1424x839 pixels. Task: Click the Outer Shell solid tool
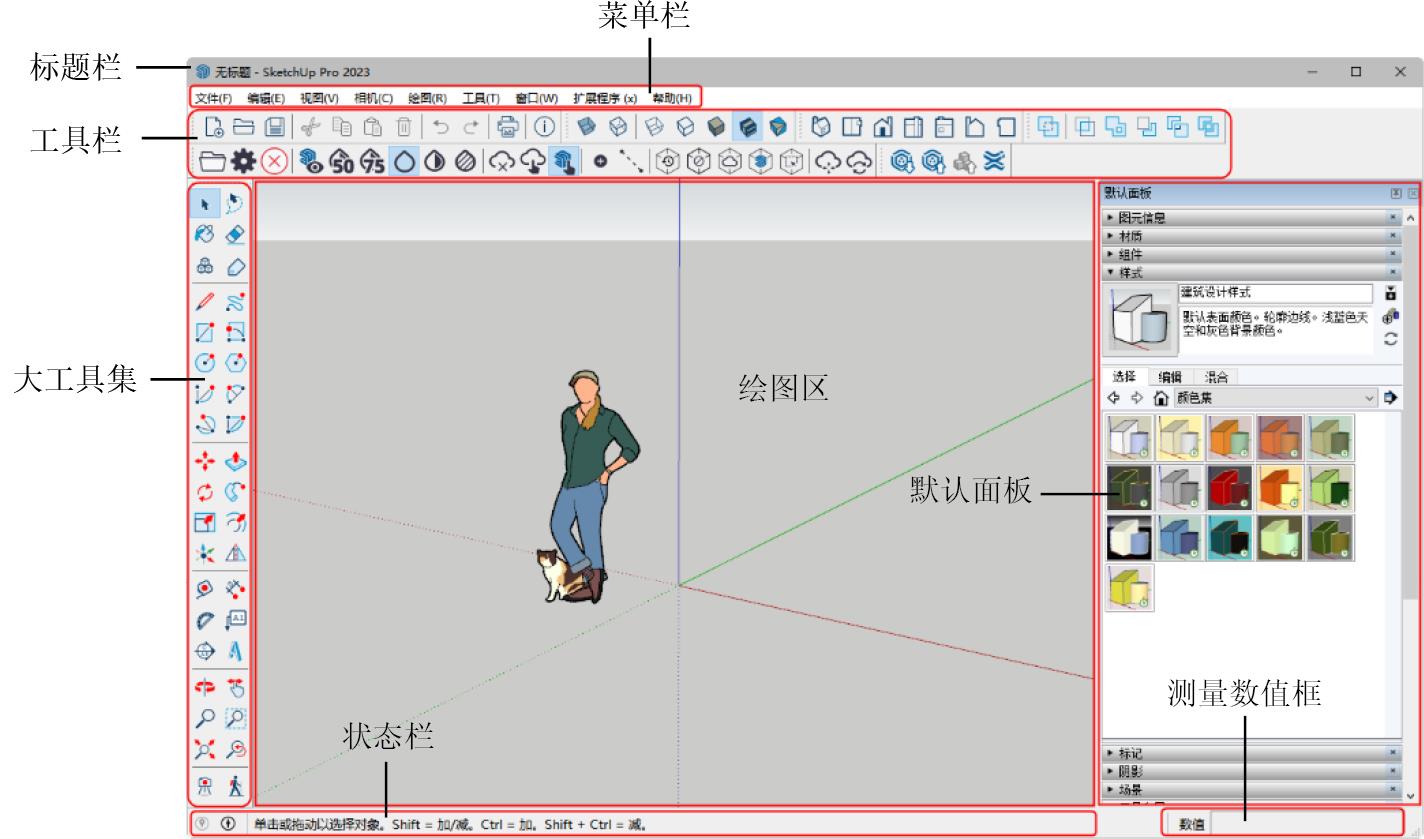[1047, 127]
